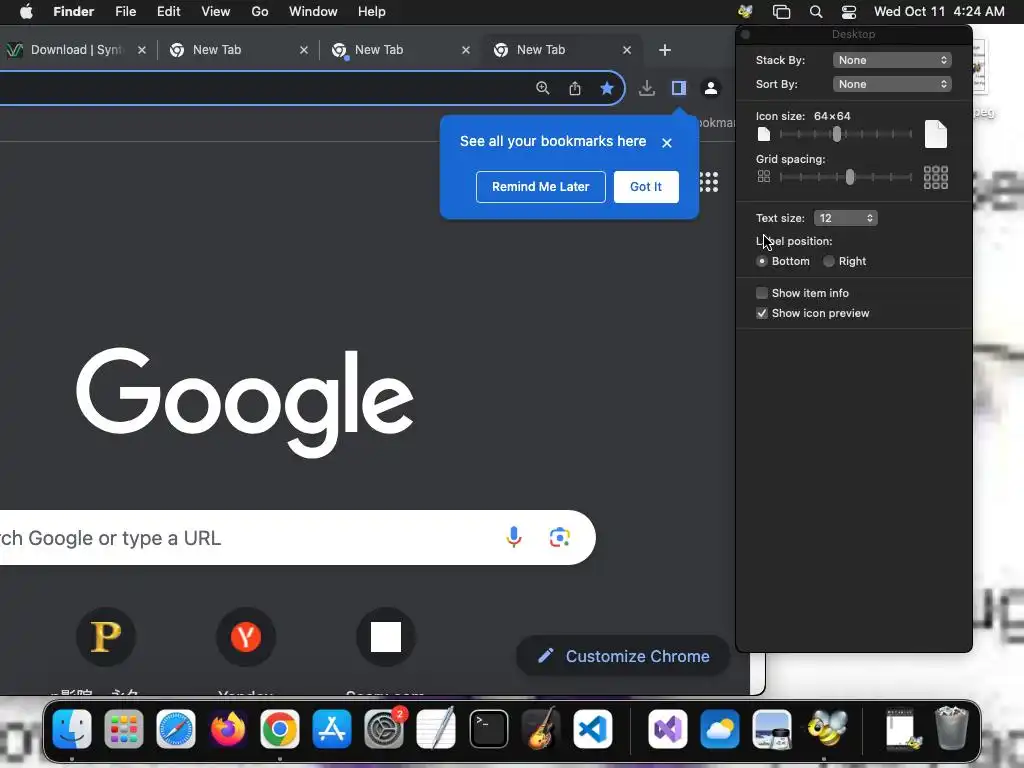Open Control Center in menu bar
The height and width of the screenshot is (768, 1024).
point(848,12)
